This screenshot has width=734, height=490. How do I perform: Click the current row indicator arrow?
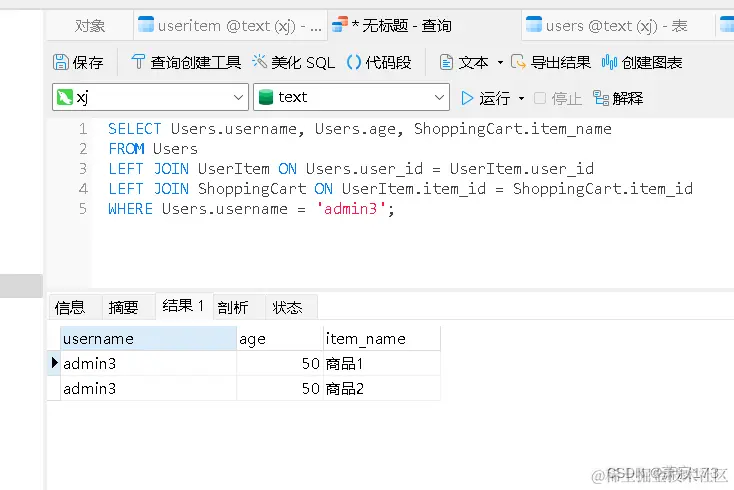coord(54,362)
